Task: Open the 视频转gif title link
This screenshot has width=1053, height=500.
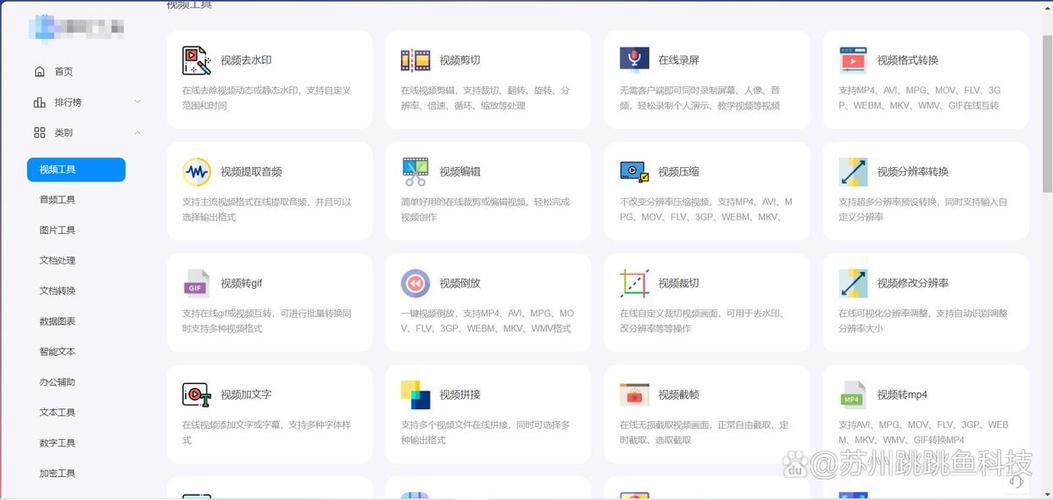Action: coord(242,283)
